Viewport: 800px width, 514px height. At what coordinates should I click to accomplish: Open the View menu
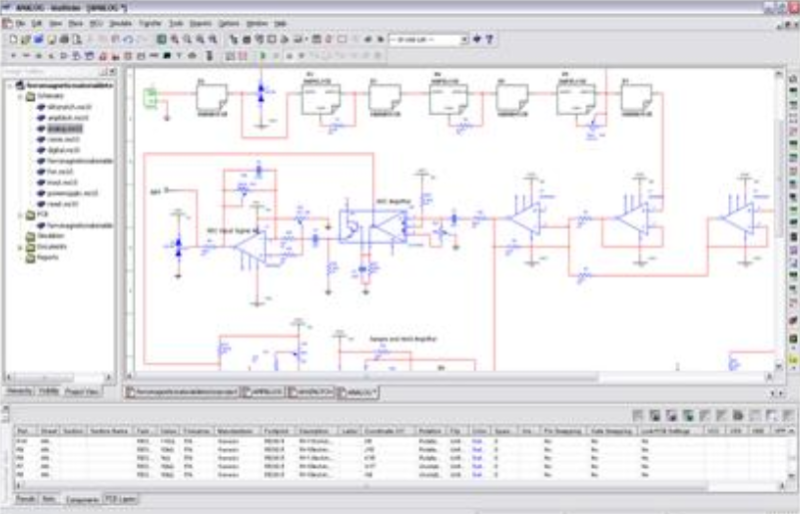55,23
